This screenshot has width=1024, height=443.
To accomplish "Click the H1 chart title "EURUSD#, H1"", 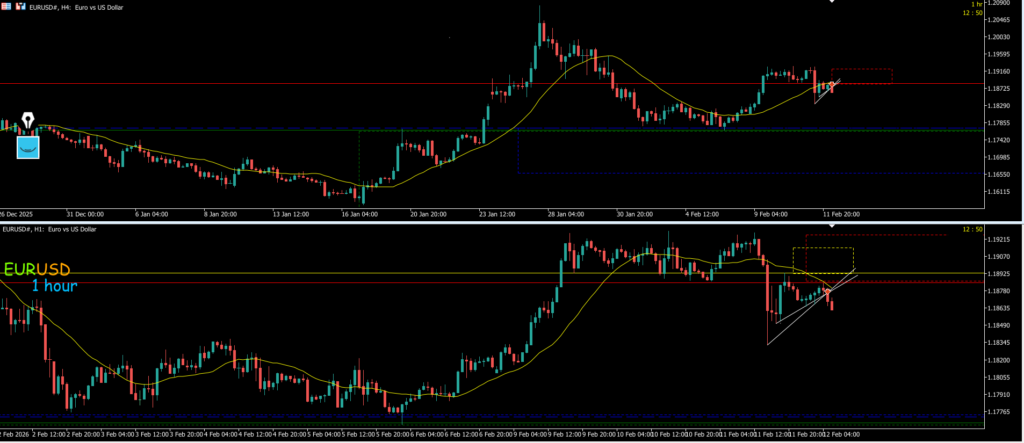I will (50, 230).
